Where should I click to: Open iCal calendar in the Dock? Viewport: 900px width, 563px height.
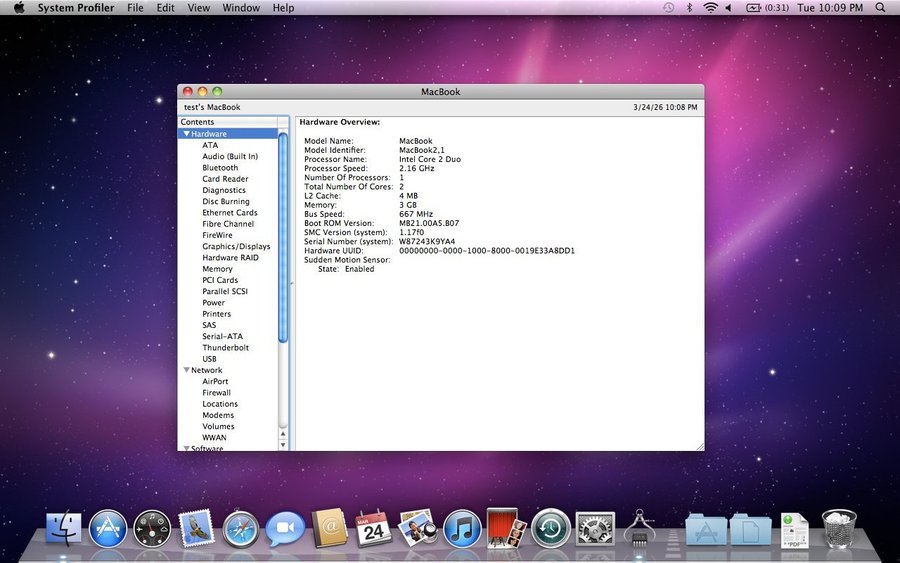pyautogui.click(x=374, y=528)
